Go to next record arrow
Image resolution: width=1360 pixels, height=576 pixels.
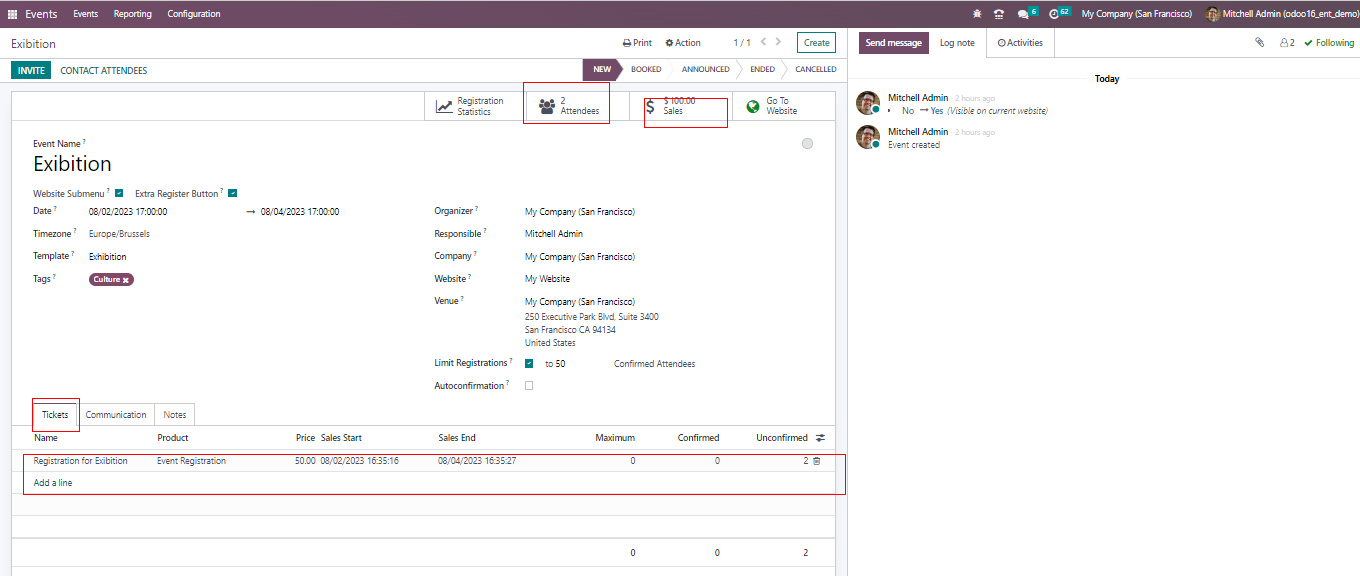coord(779,42)
